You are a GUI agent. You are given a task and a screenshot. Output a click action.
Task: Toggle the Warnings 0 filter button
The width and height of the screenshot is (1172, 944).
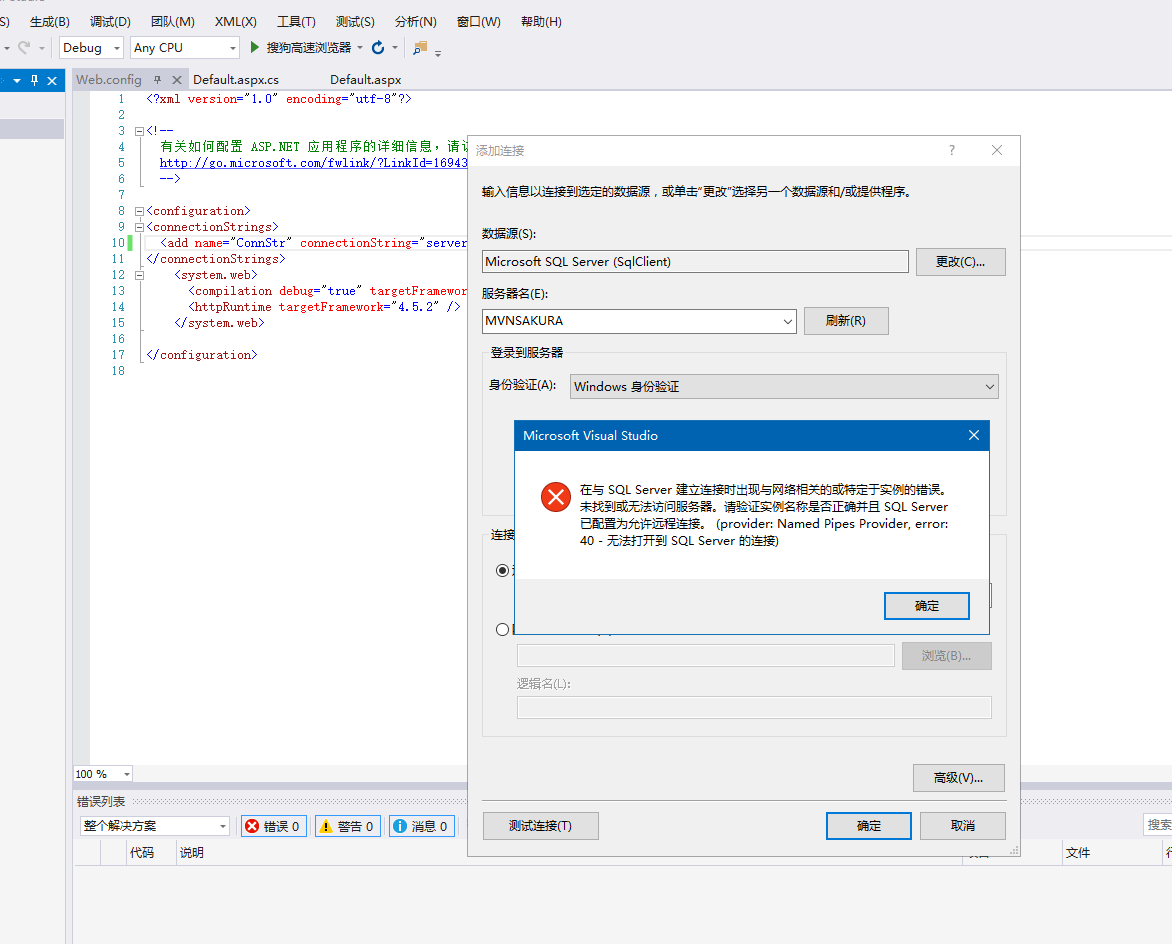[x=348, y=826]
